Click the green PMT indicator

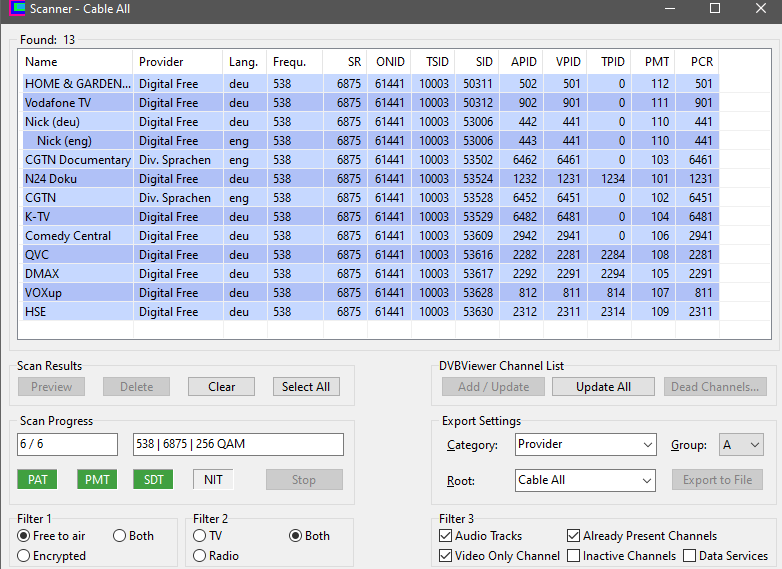click(97, 479)
